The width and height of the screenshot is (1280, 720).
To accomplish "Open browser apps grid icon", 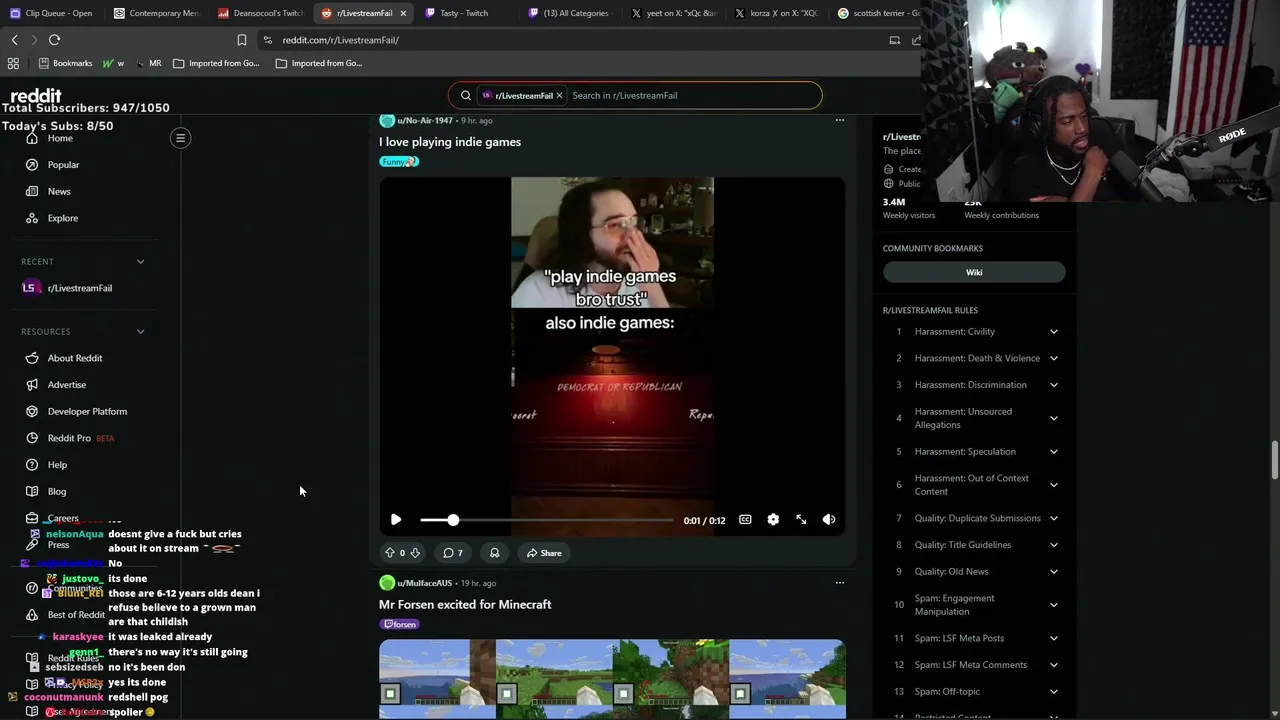I will point(13,63).
